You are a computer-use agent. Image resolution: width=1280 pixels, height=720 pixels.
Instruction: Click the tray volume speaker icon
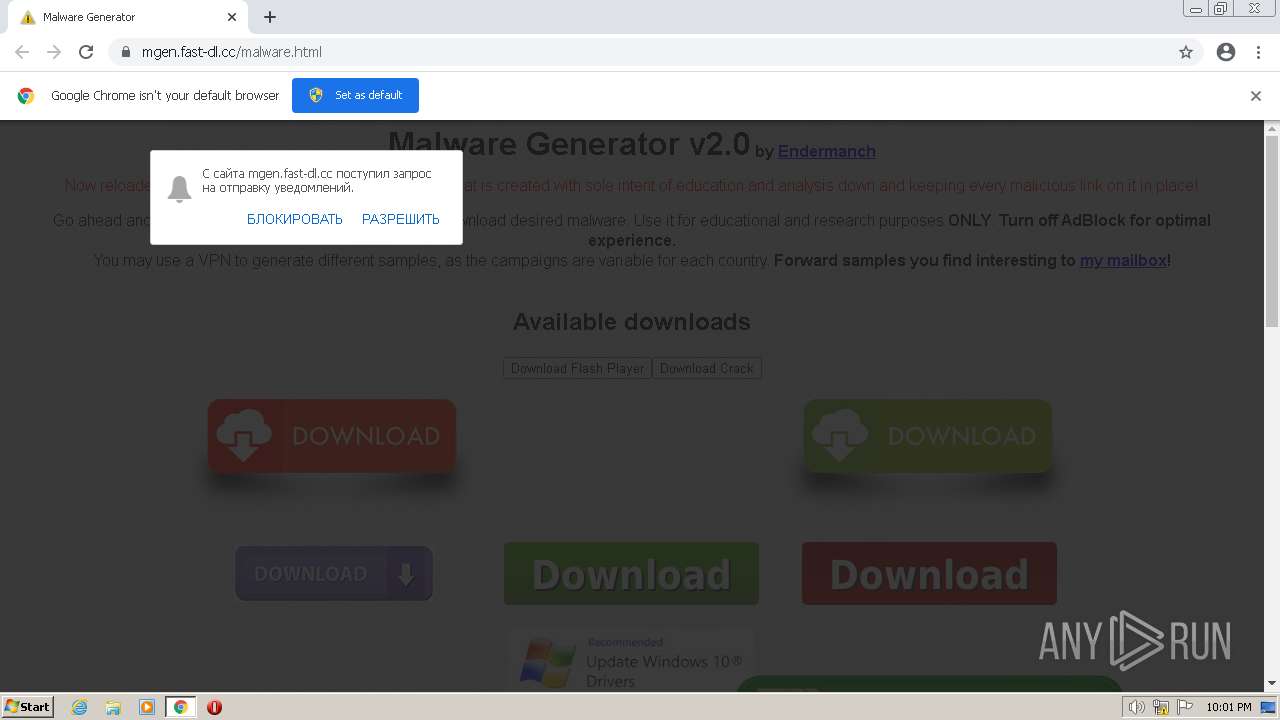[1137, 707]
